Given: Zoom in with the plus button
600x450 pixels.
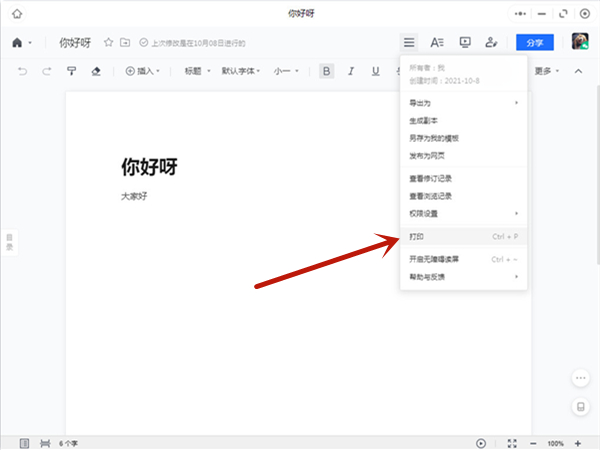Looking at the screenshot, I should pyautogui.click(x=578, y=443).
